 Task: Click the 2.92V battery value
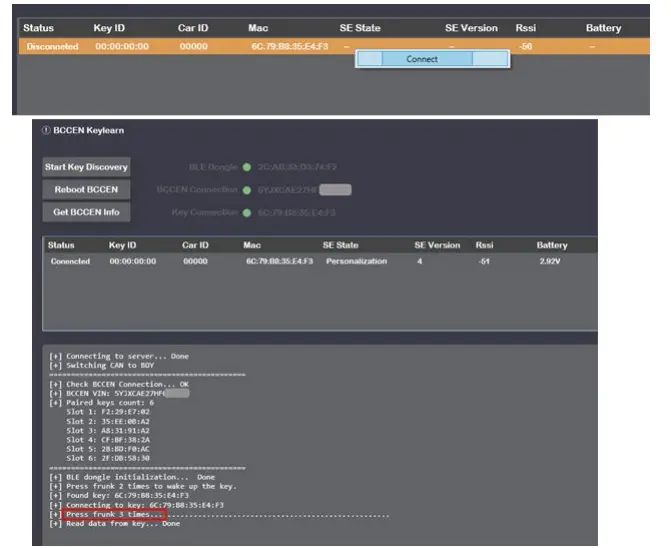point(549,261)
